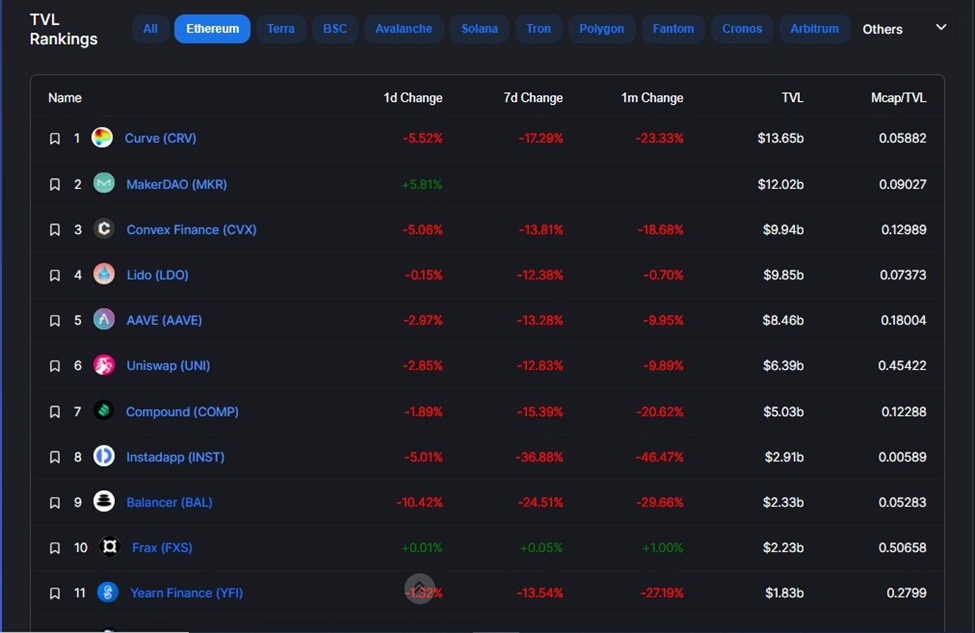Viewport: 975px width, 633px height.
Task: Bookmark the Yearn Finance (YFI) row
Action: tap(55, 594)
